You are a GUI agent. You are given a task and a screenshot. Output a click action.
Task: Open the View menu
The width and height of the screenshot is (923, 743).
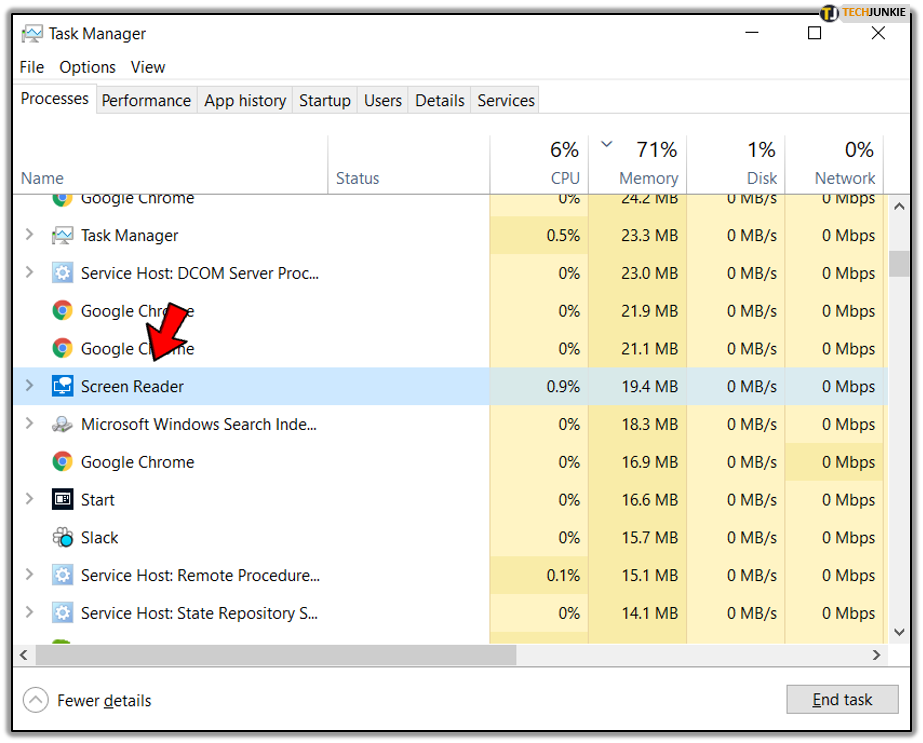pos(148,67)
